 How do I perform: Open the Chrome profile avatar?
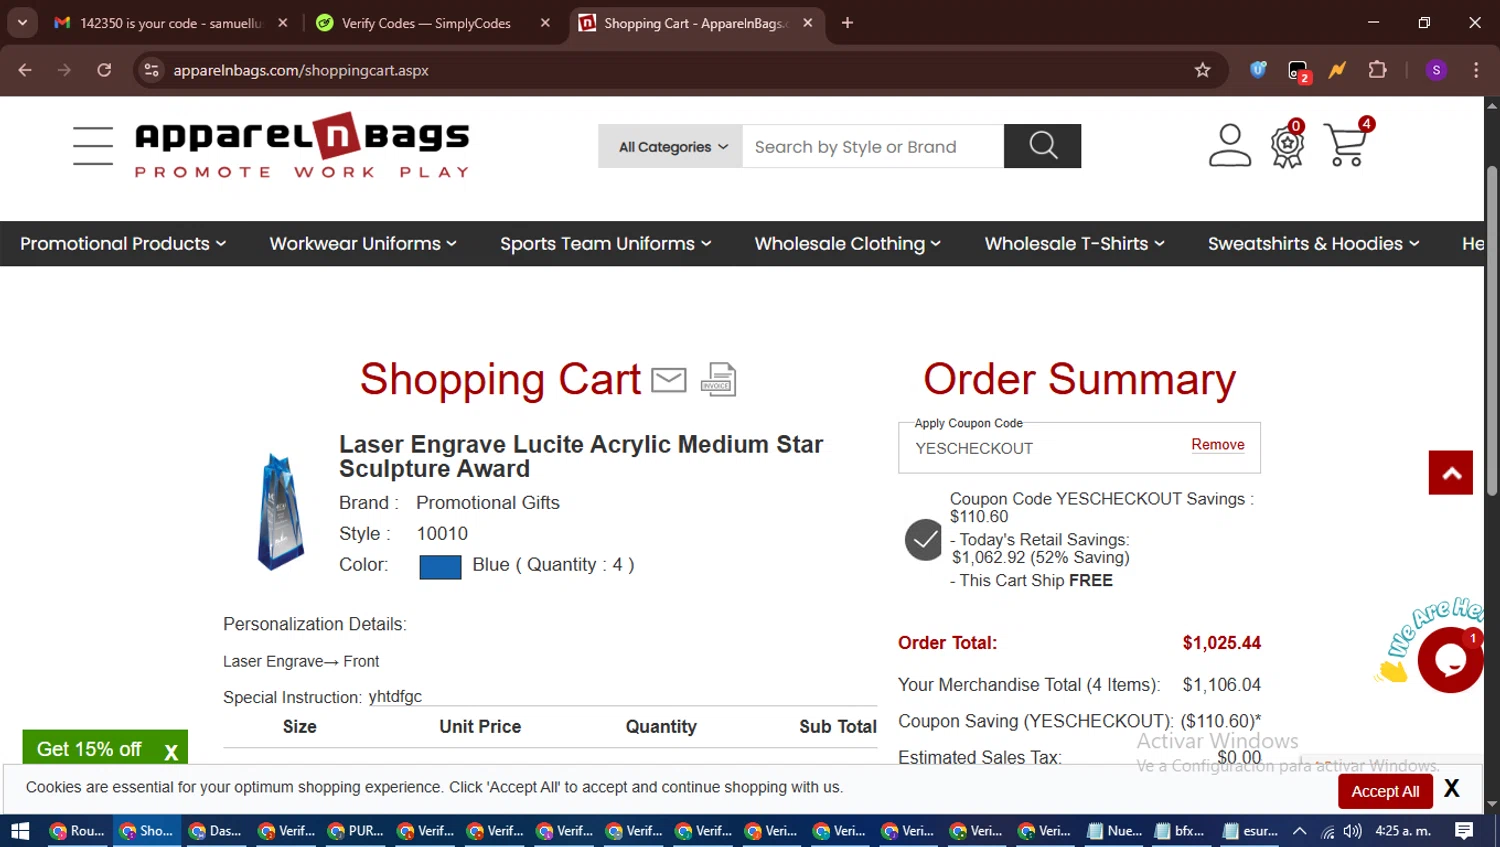pos(1436,70)
